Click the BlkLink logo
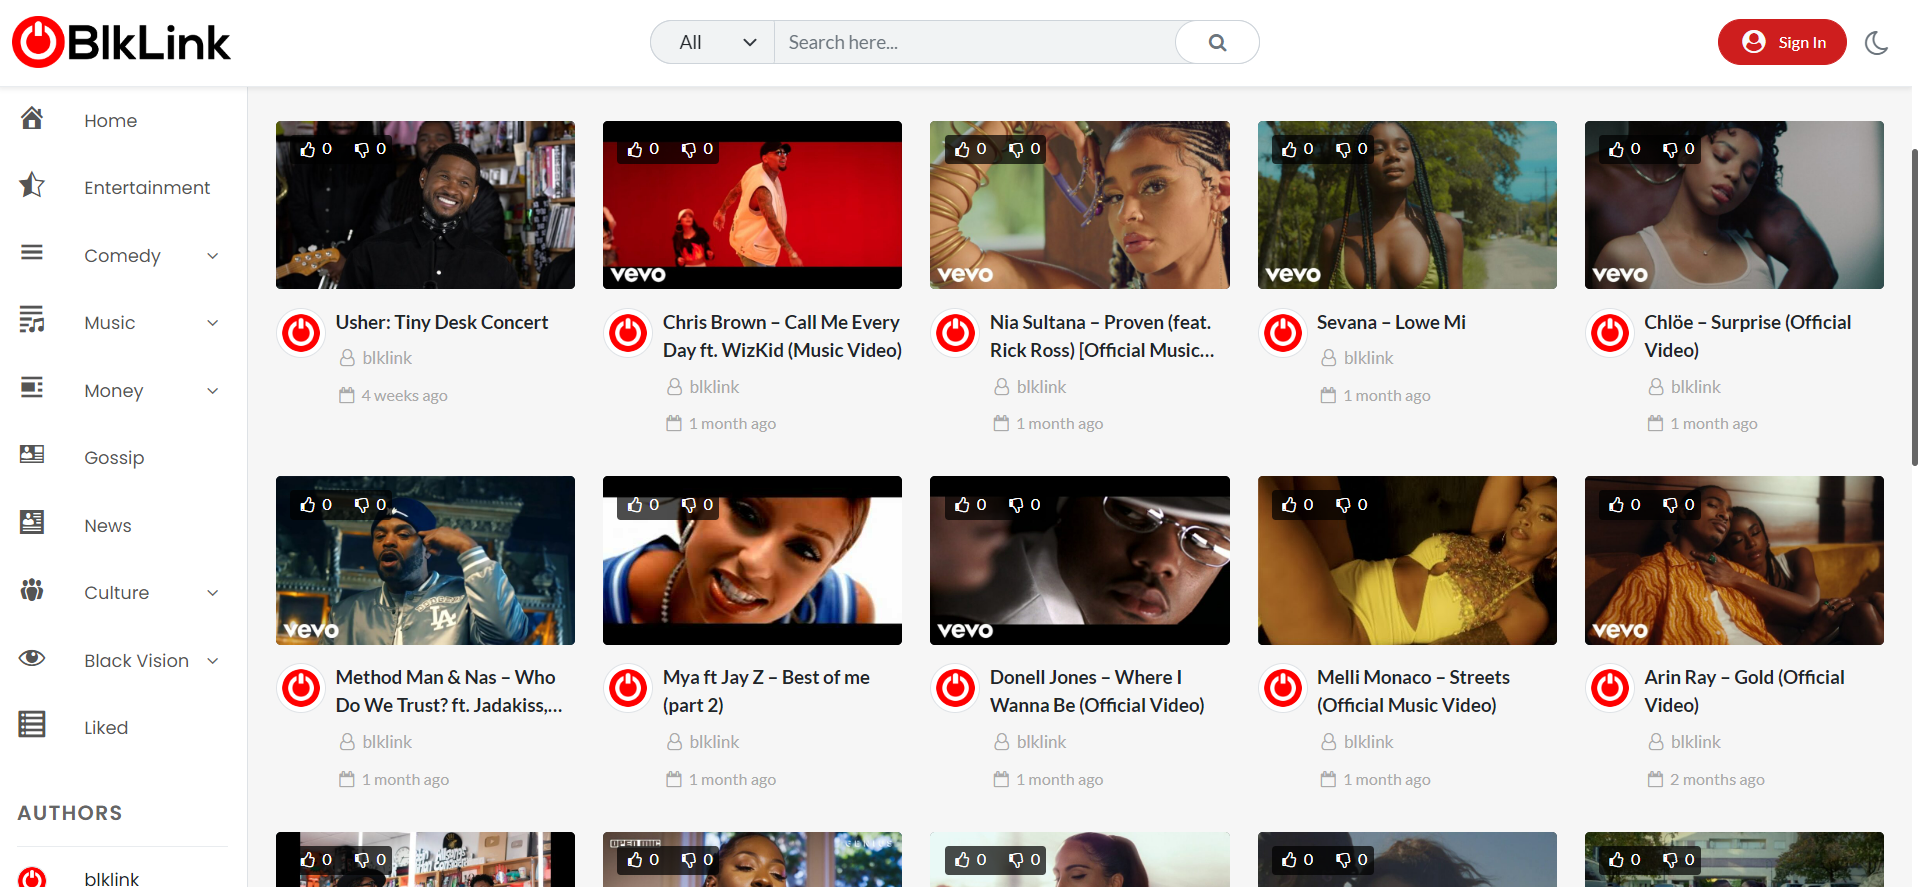1918x887 pixels. coord(121,42)
